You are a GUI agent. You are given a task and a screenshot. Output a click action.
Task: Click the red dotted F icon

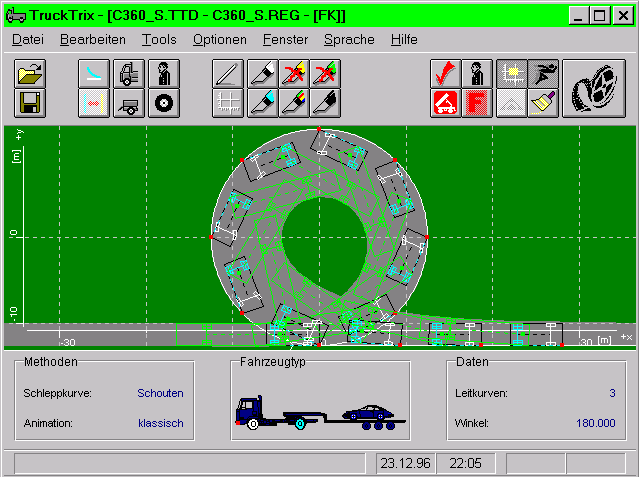tap(477, 103)
